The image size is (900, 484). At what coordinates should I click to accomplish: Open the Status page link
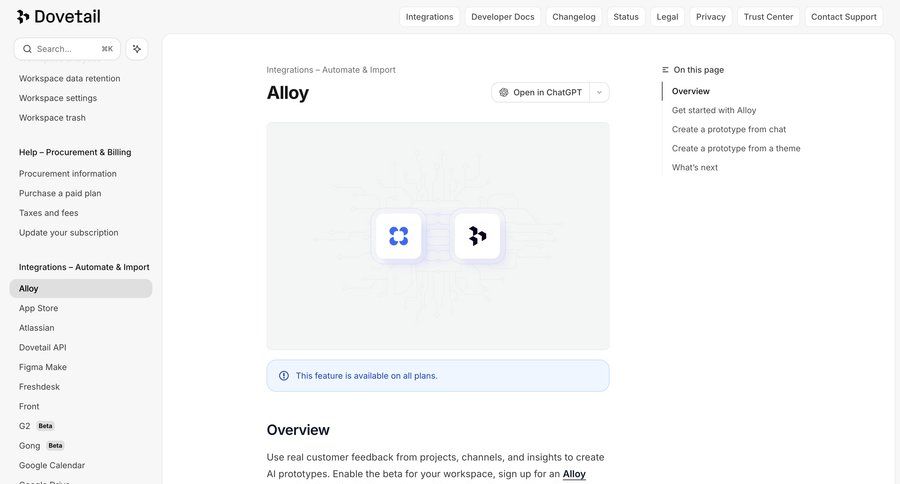pyautogui.click(x=626, y=17)
